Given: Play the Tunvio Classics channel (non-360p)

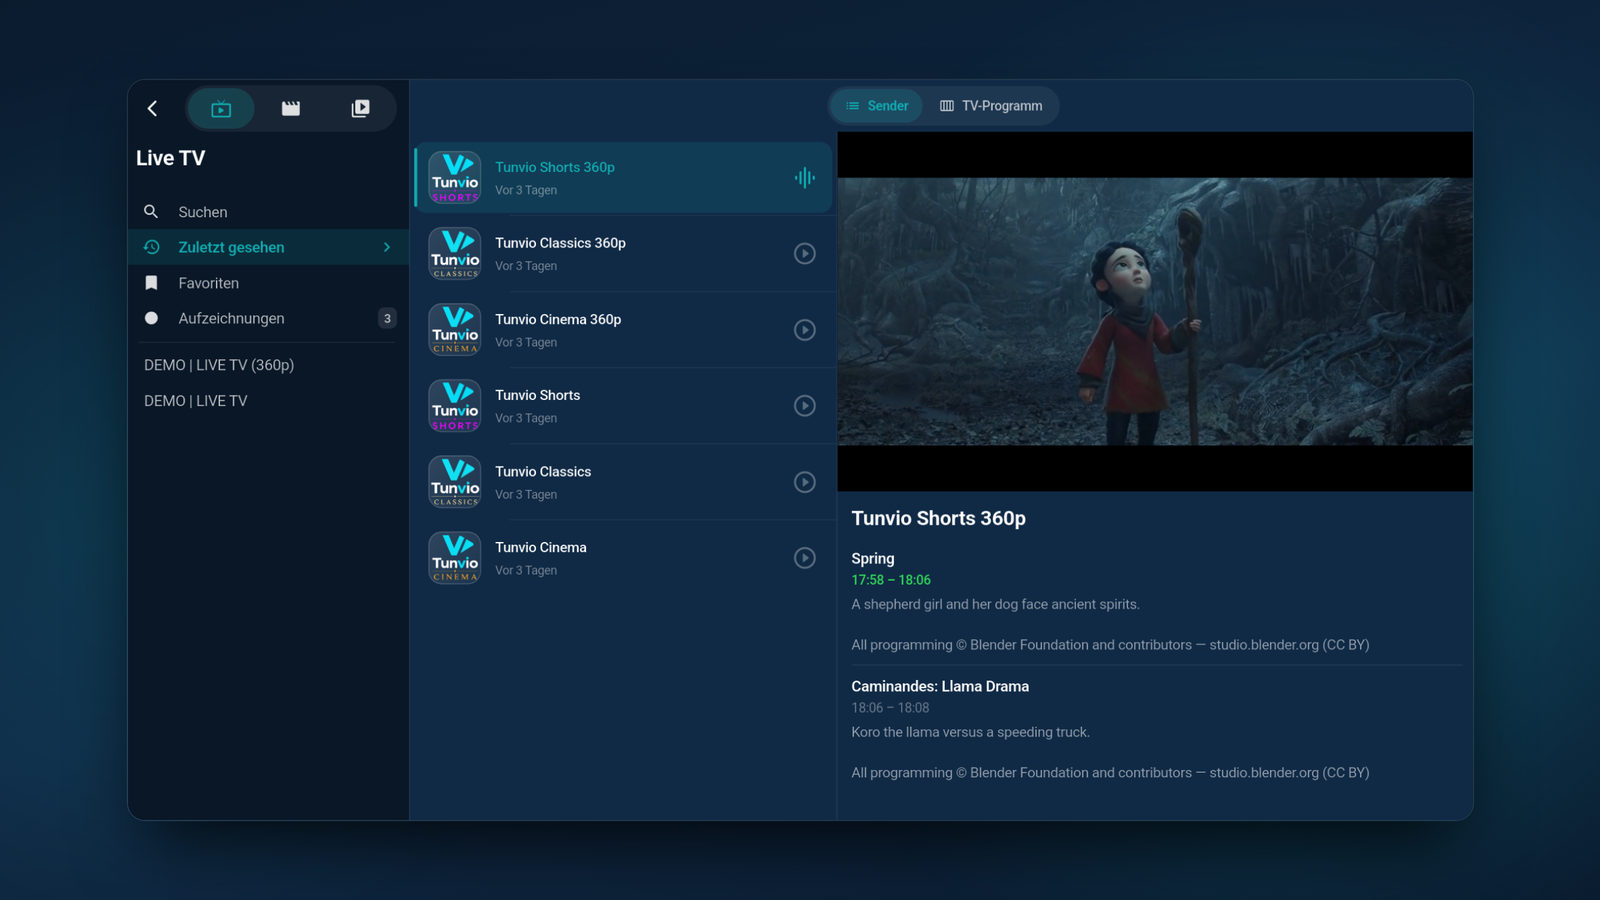Looking at the screenshot, I should [805, 482].
